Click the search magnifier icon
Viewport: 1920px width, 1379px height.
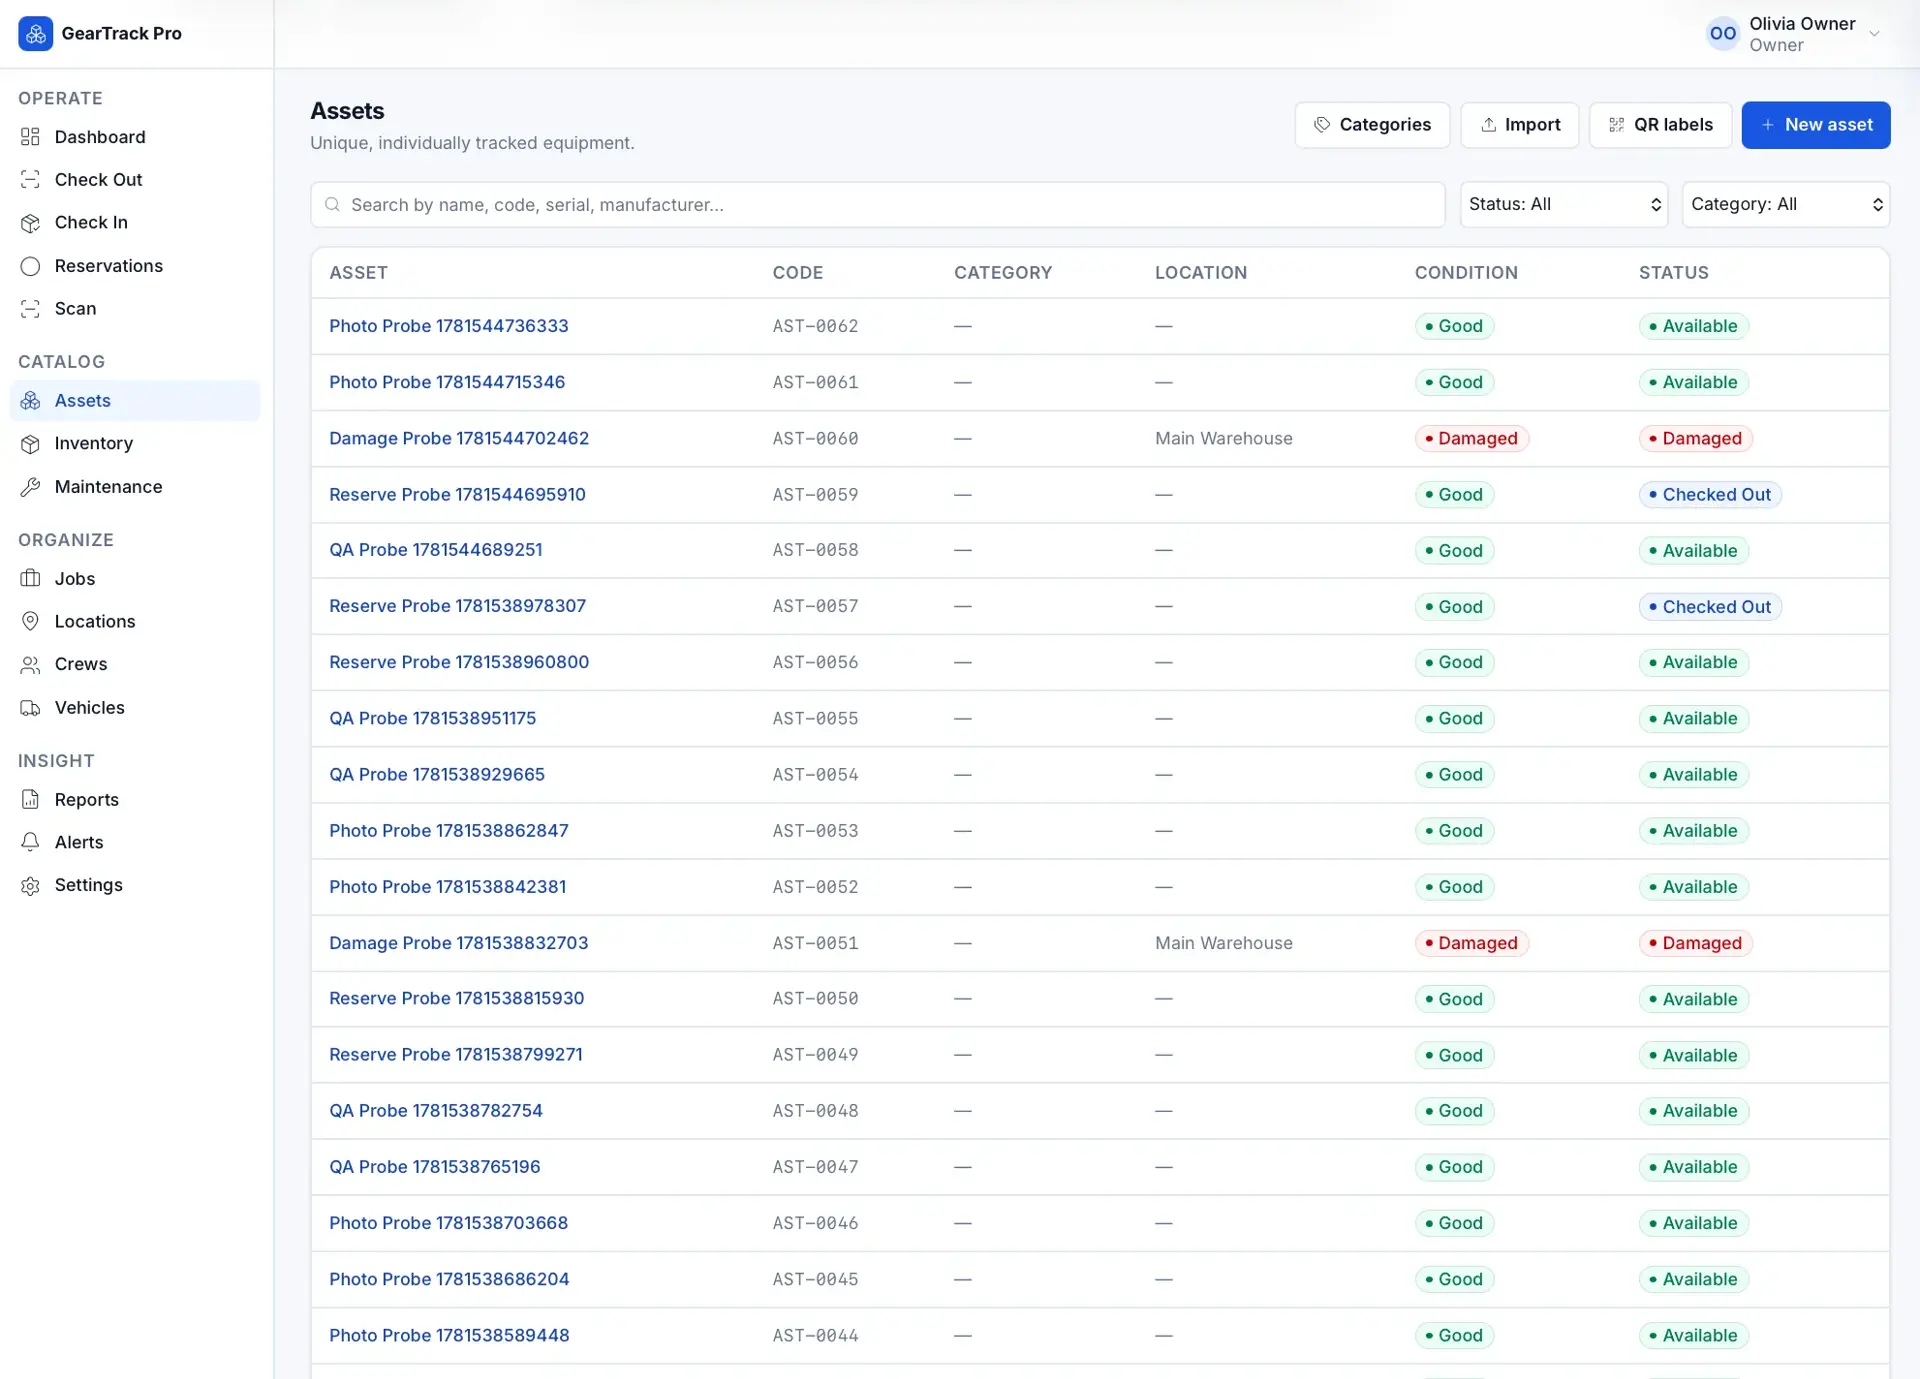pyautogui.click(x=332, y=205)
